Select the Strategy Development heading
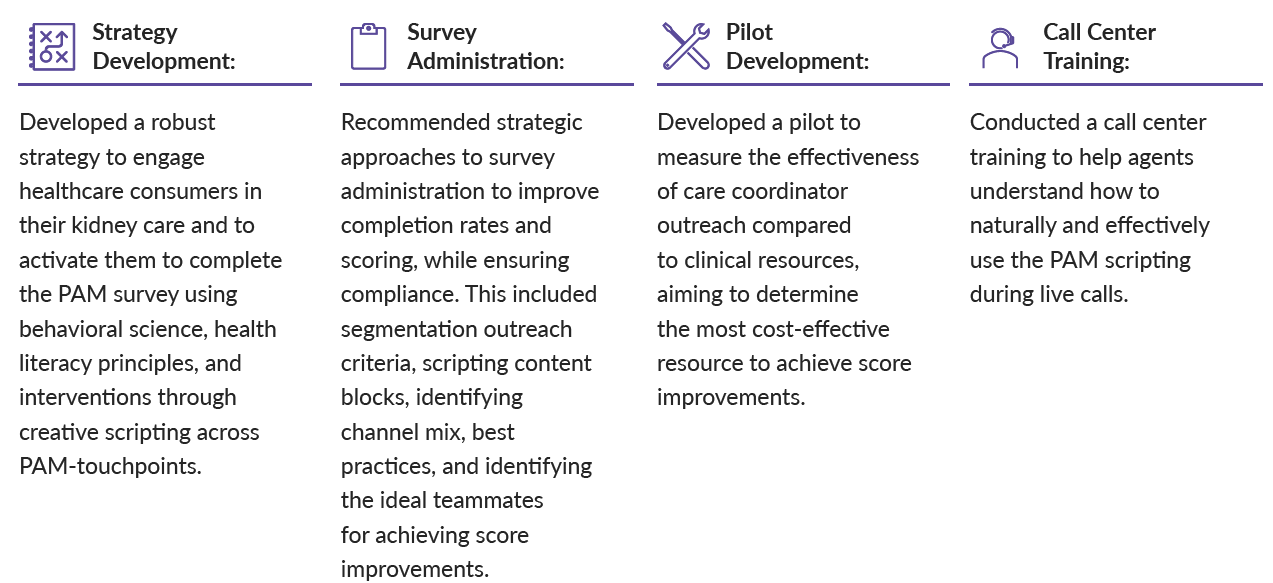The width and height of the screenshot is (1273, 583). point(164,46)
